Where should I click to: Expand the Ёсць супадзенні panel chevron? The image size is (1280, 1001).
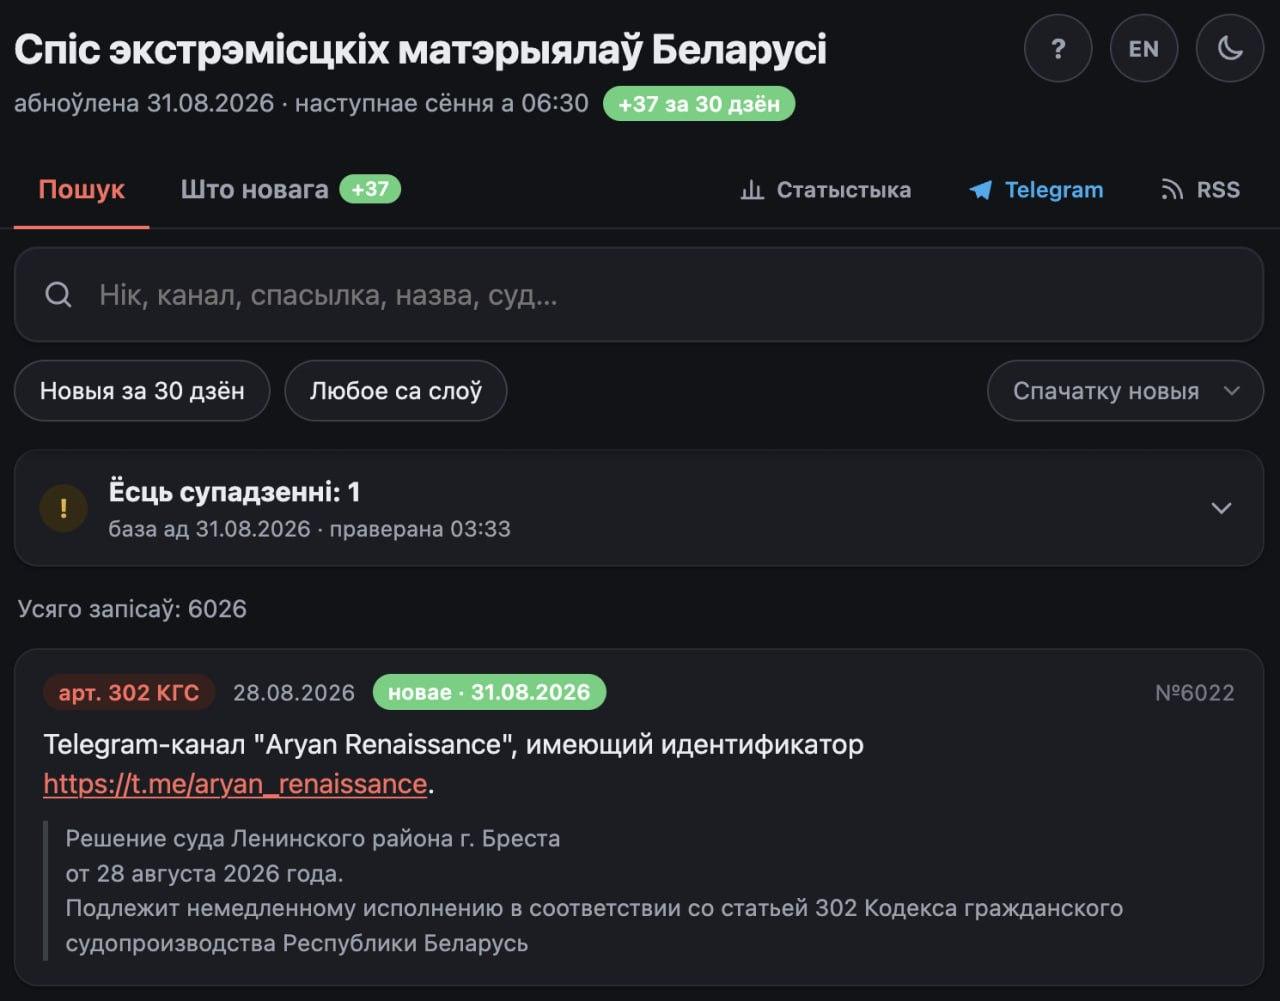tap(1221, 508)
